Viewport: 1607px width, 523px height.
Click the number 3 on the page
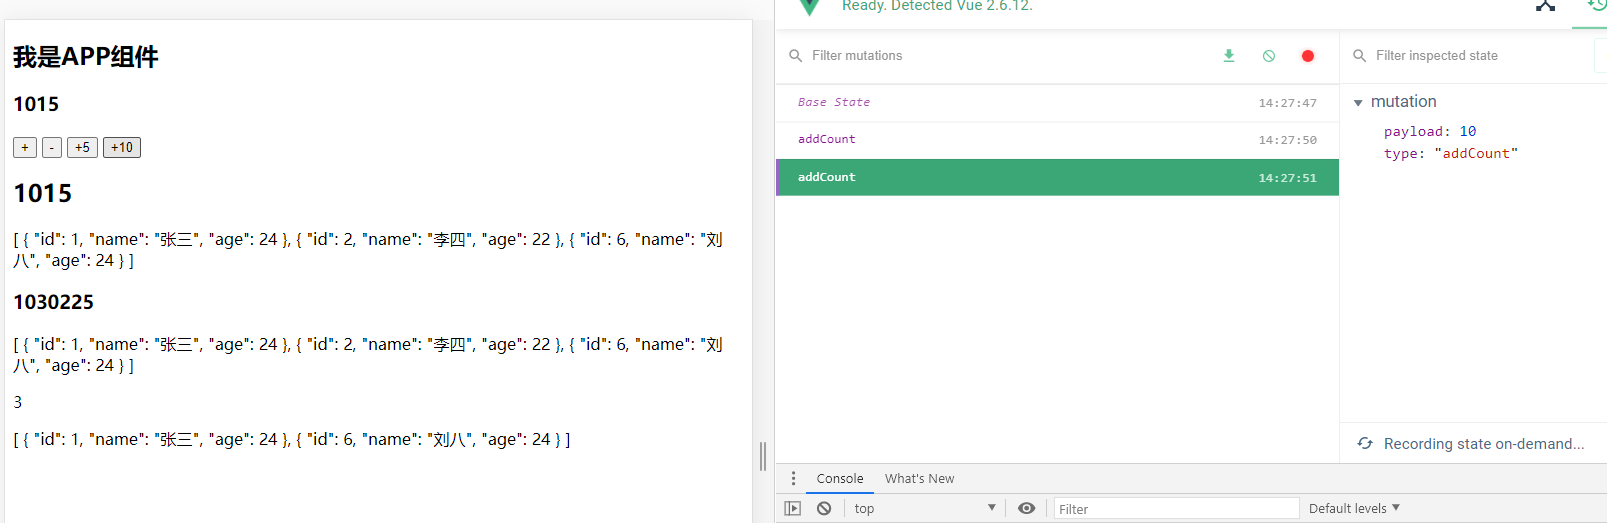[x=18, y=402]
